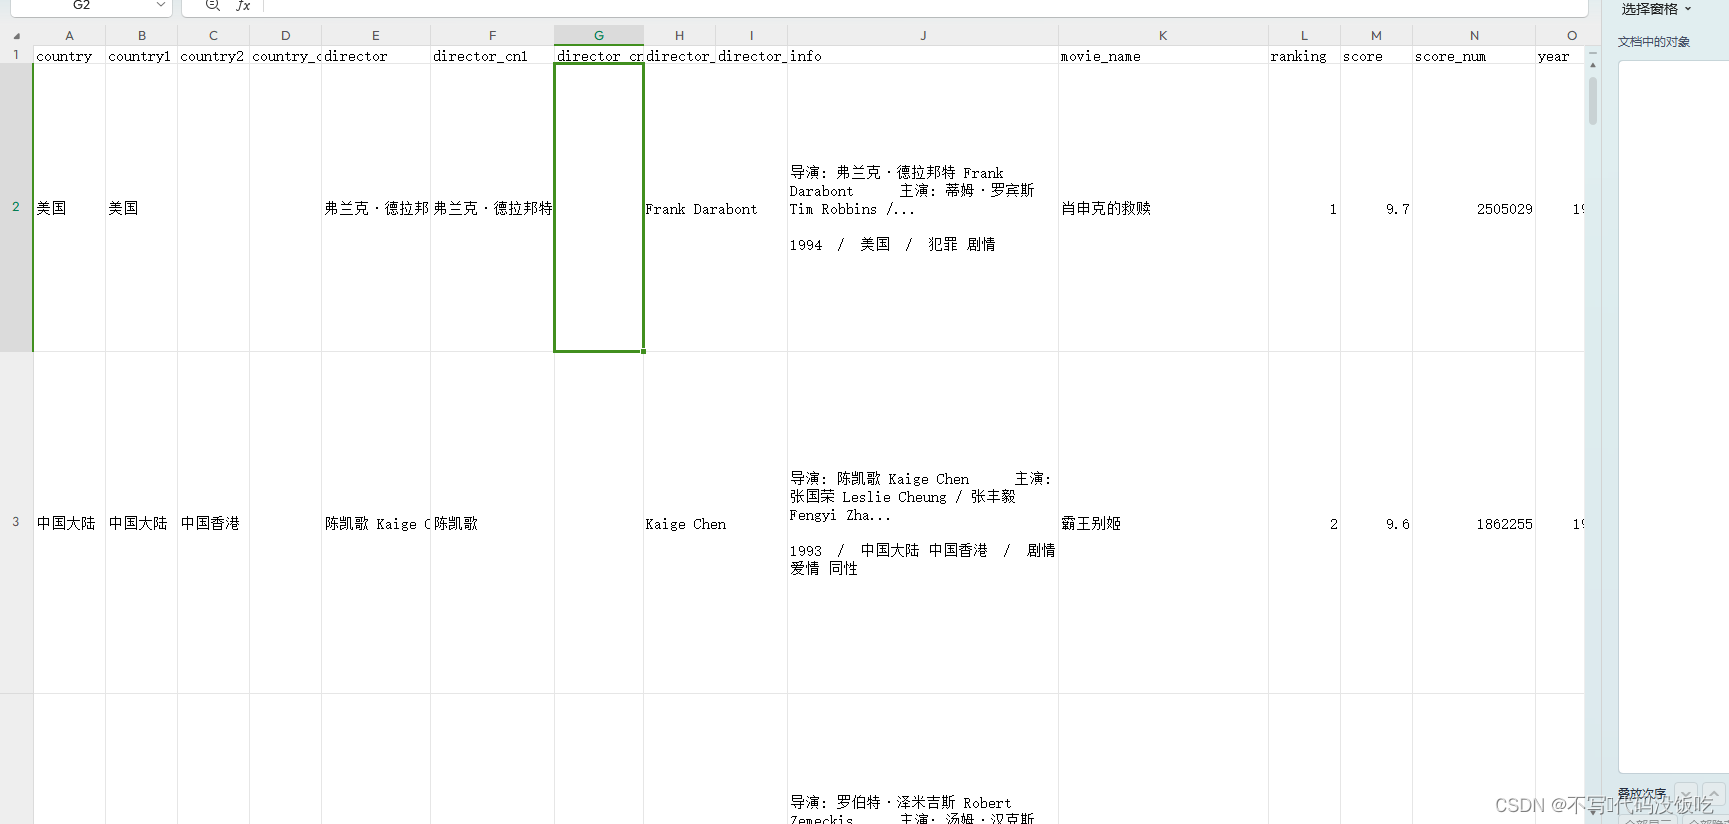1729x824 pixels.
Task: Click info cell starting '导演: 陈凯歌 Kaige Chen'
Action: 923,523
